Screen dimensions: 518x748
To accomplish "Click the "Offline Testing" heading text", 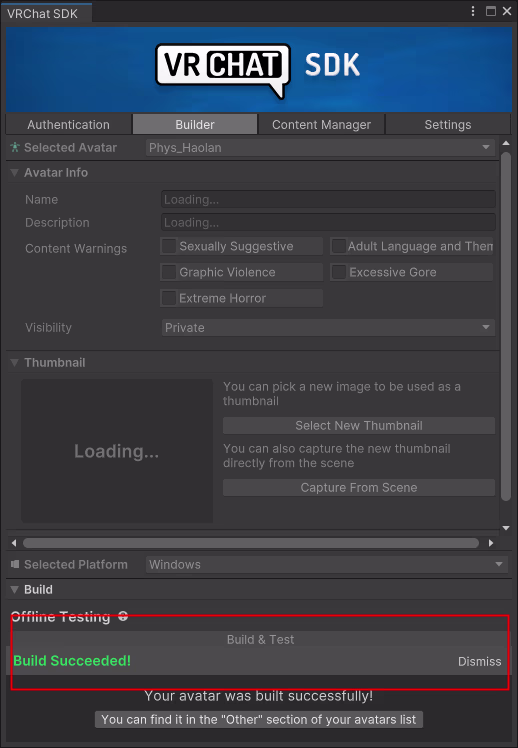I will pyautogui.click(x=60, y=616).
